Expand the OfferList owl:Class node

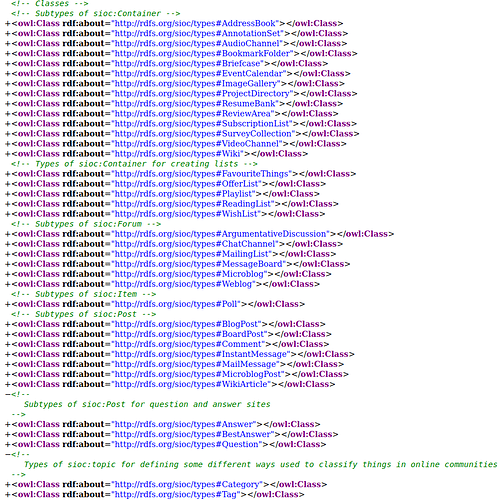coord(8,184)
